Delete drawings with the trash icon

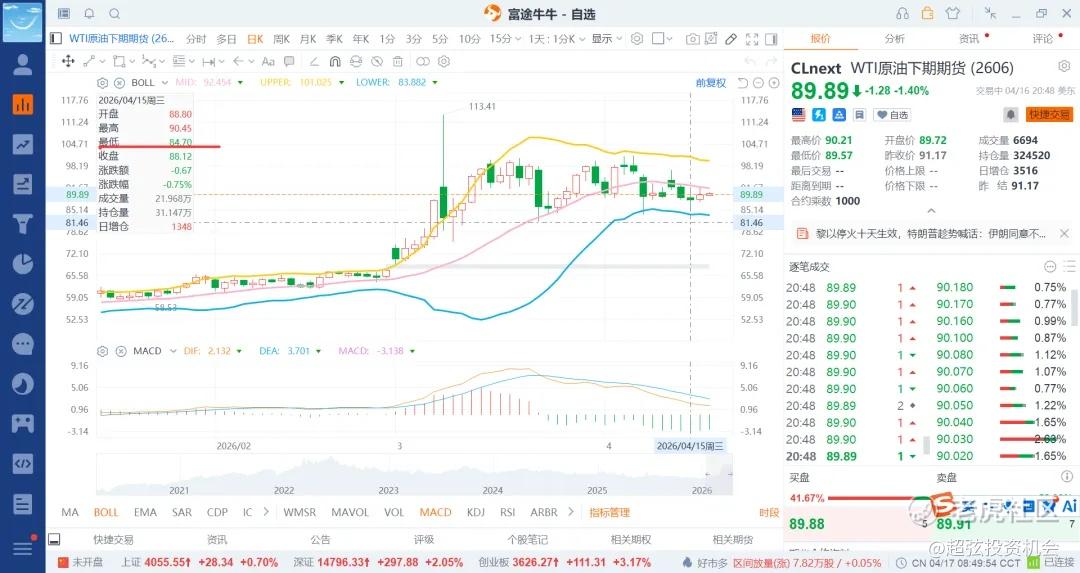[397, 61]
